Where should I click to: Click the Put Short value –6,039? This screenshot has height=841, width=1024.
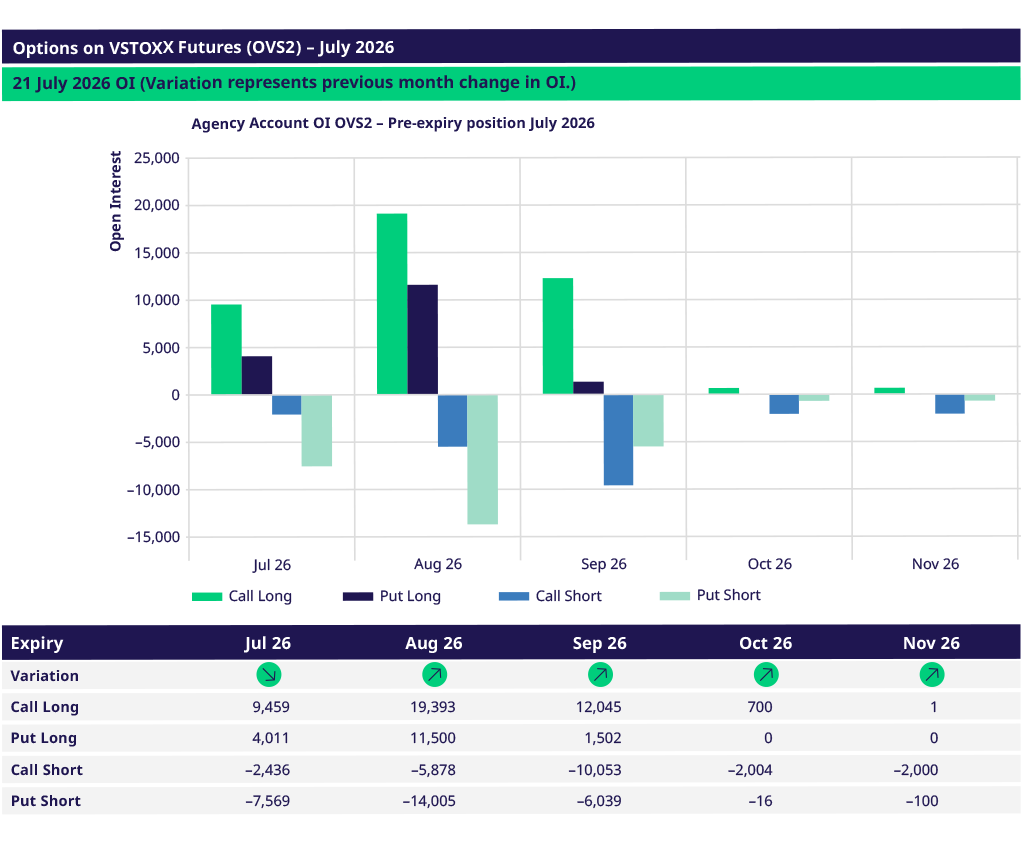(x=600, y=801)
